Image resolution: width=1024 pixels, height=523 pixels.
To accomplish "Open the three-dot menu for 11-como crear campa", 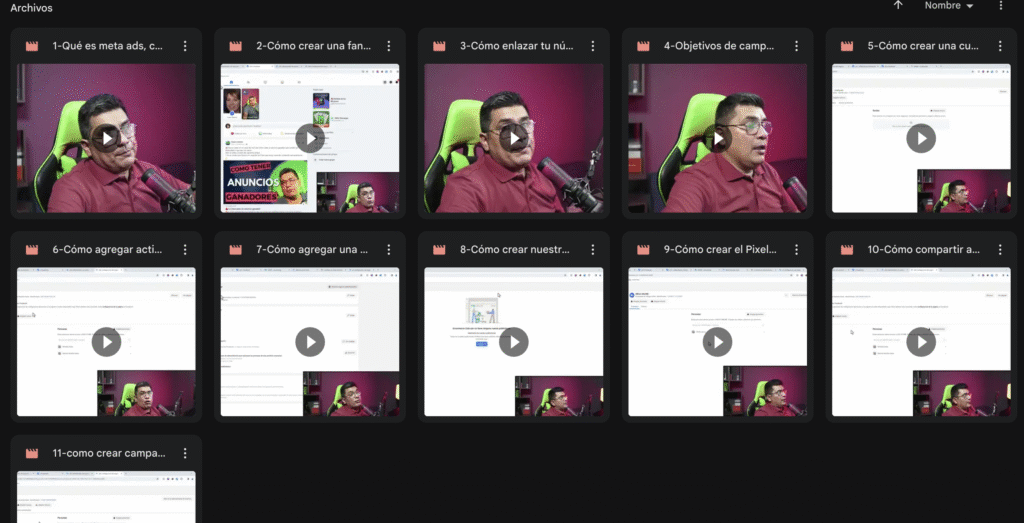I will [x=185, y=453].
